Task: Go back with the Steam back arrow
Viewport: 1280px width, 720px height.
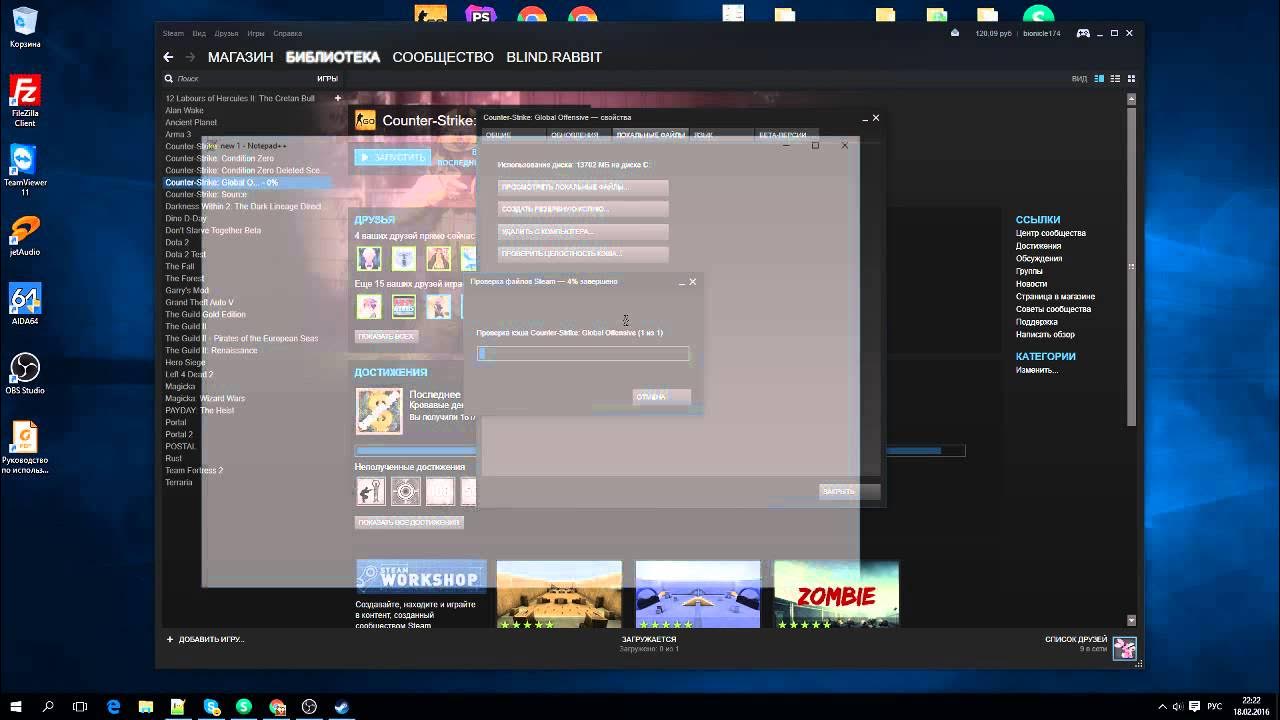Action: (168, 57)
